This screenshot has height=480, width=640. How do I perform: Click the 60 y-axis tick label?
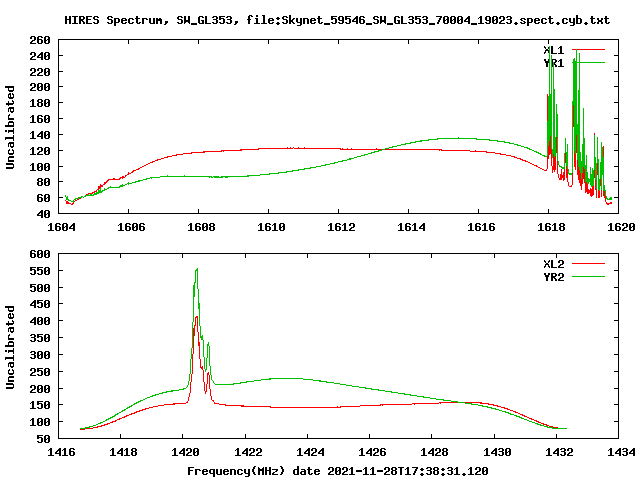click(x=44, y=198)
